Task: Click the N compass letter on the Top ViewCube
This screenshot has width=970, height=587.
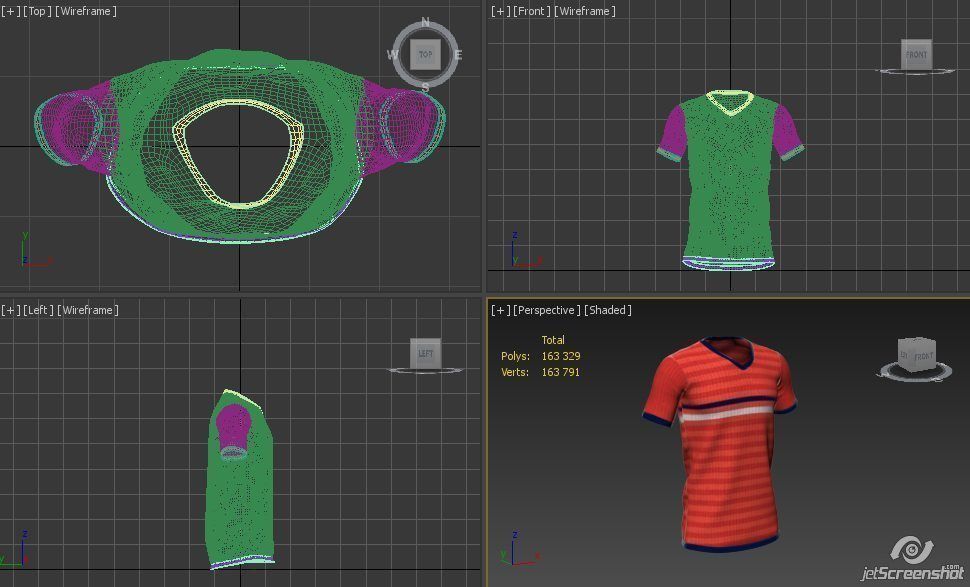Action: (425, 23)
